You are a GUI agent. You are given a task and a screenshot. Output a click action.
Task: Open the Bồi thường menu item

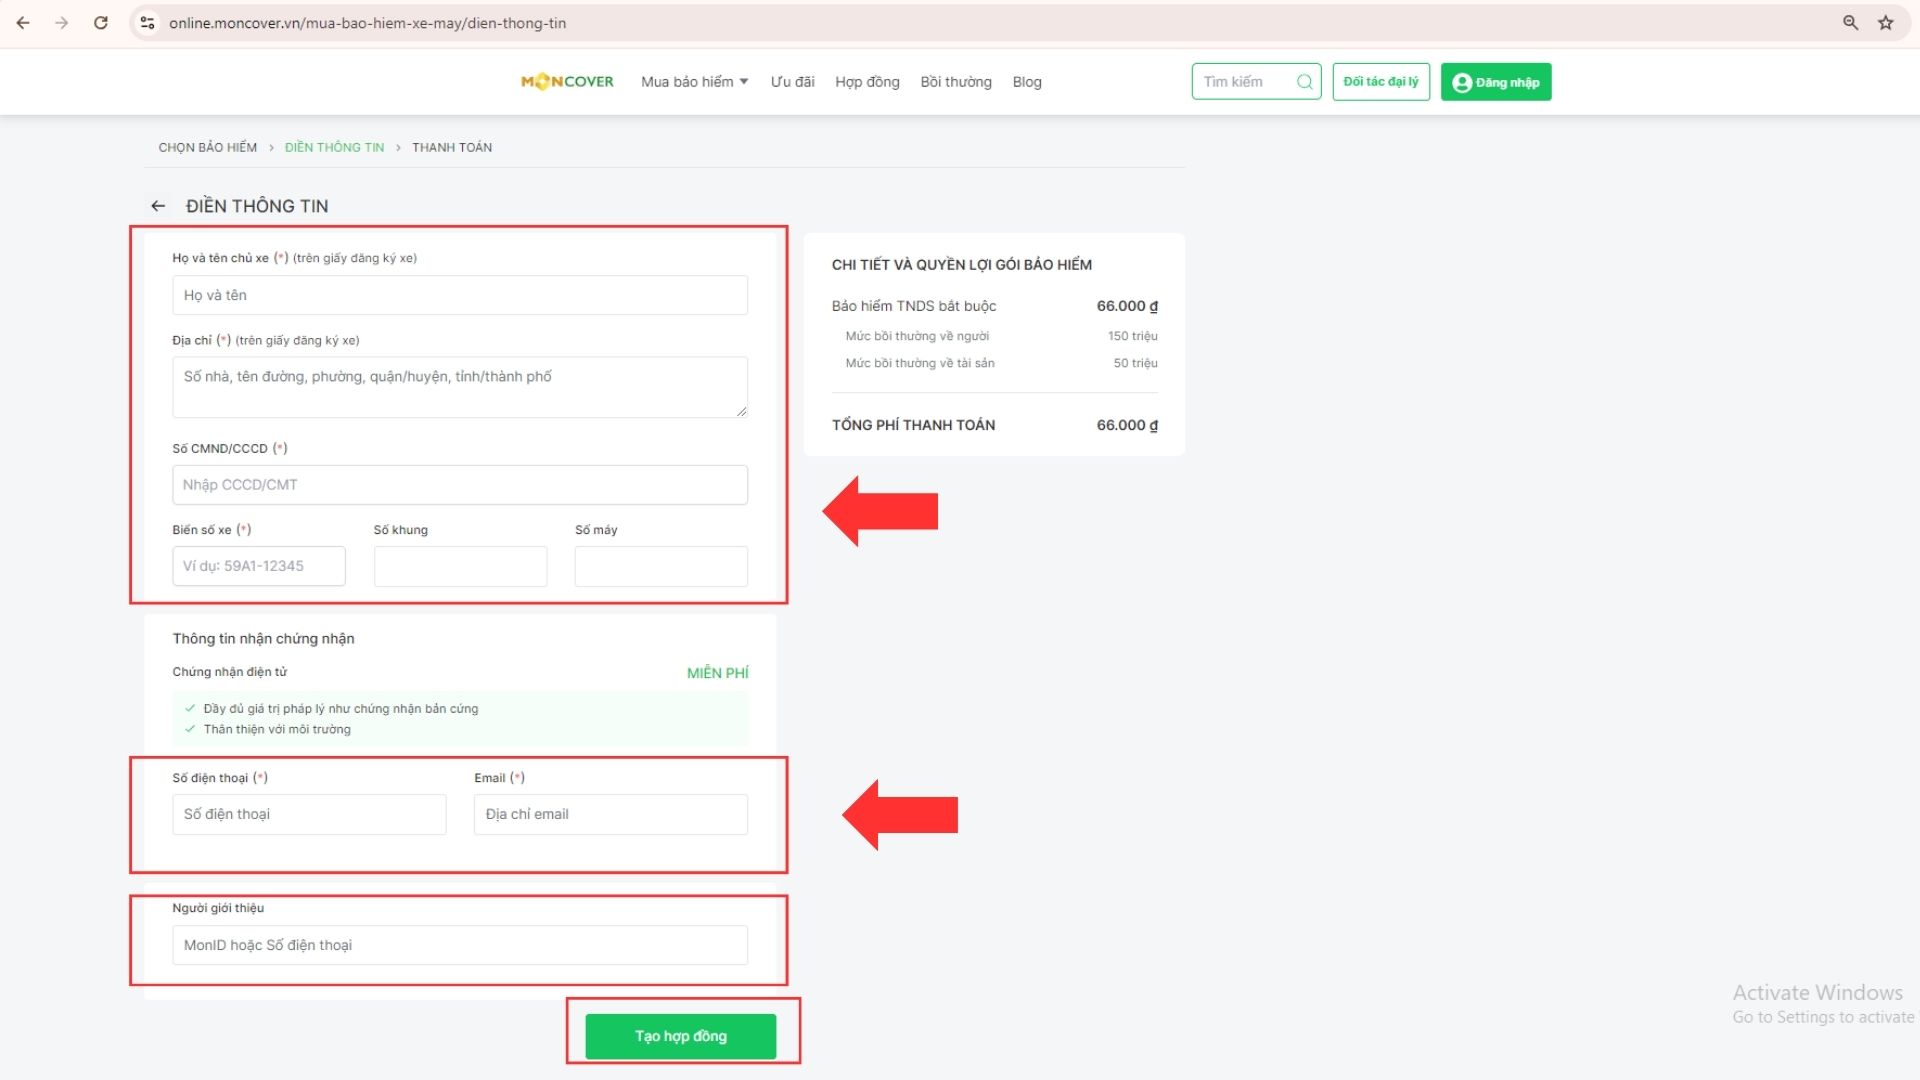956,82
